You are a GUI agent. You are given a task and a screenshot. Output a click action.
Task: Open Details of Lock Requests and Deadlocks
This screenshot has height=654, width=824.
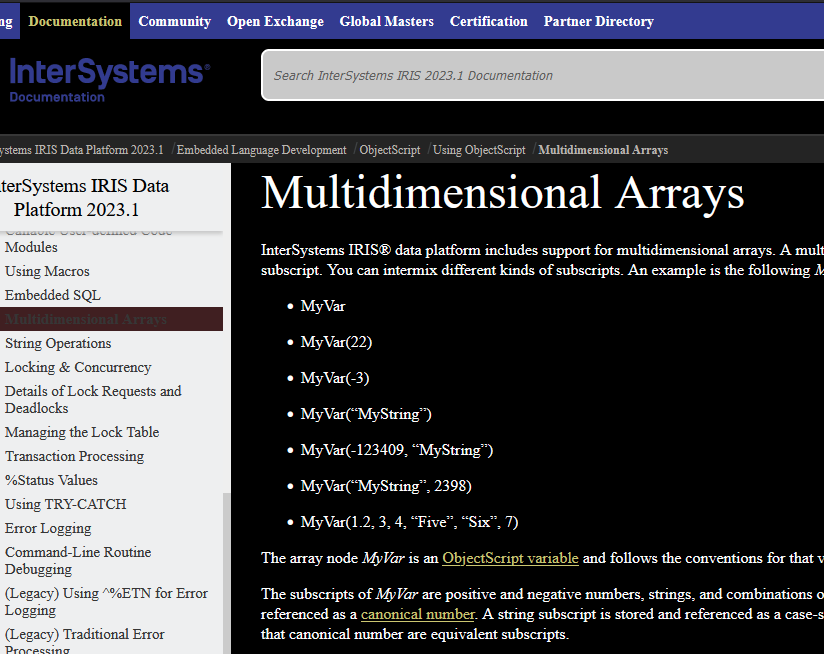pyautogui.click(x=93, y=400)
